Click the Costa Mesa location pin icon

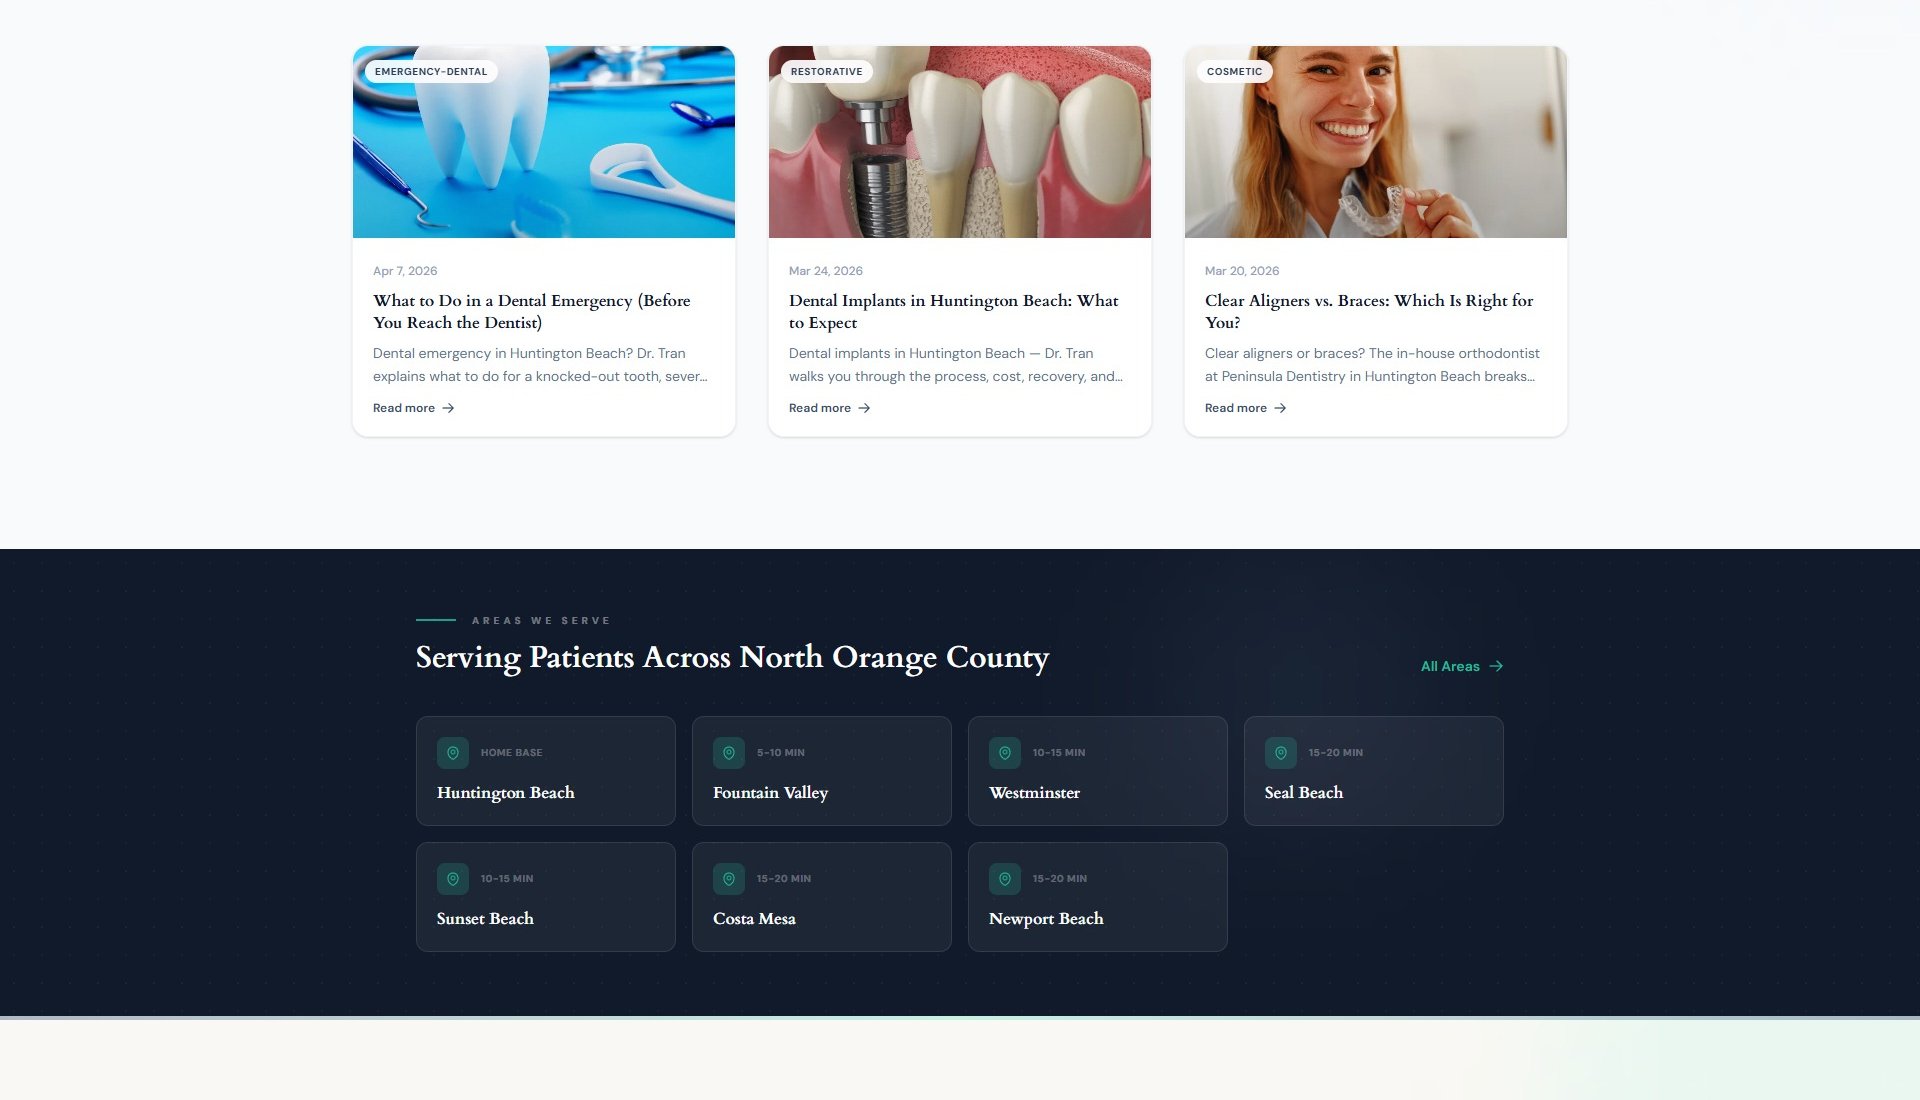click(729, 879)
